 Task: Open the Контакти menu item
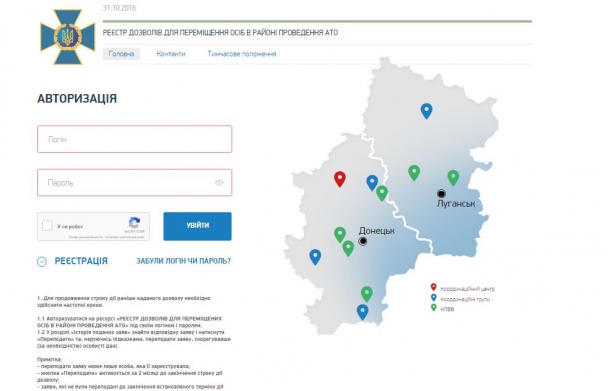(x=171, y=54)
